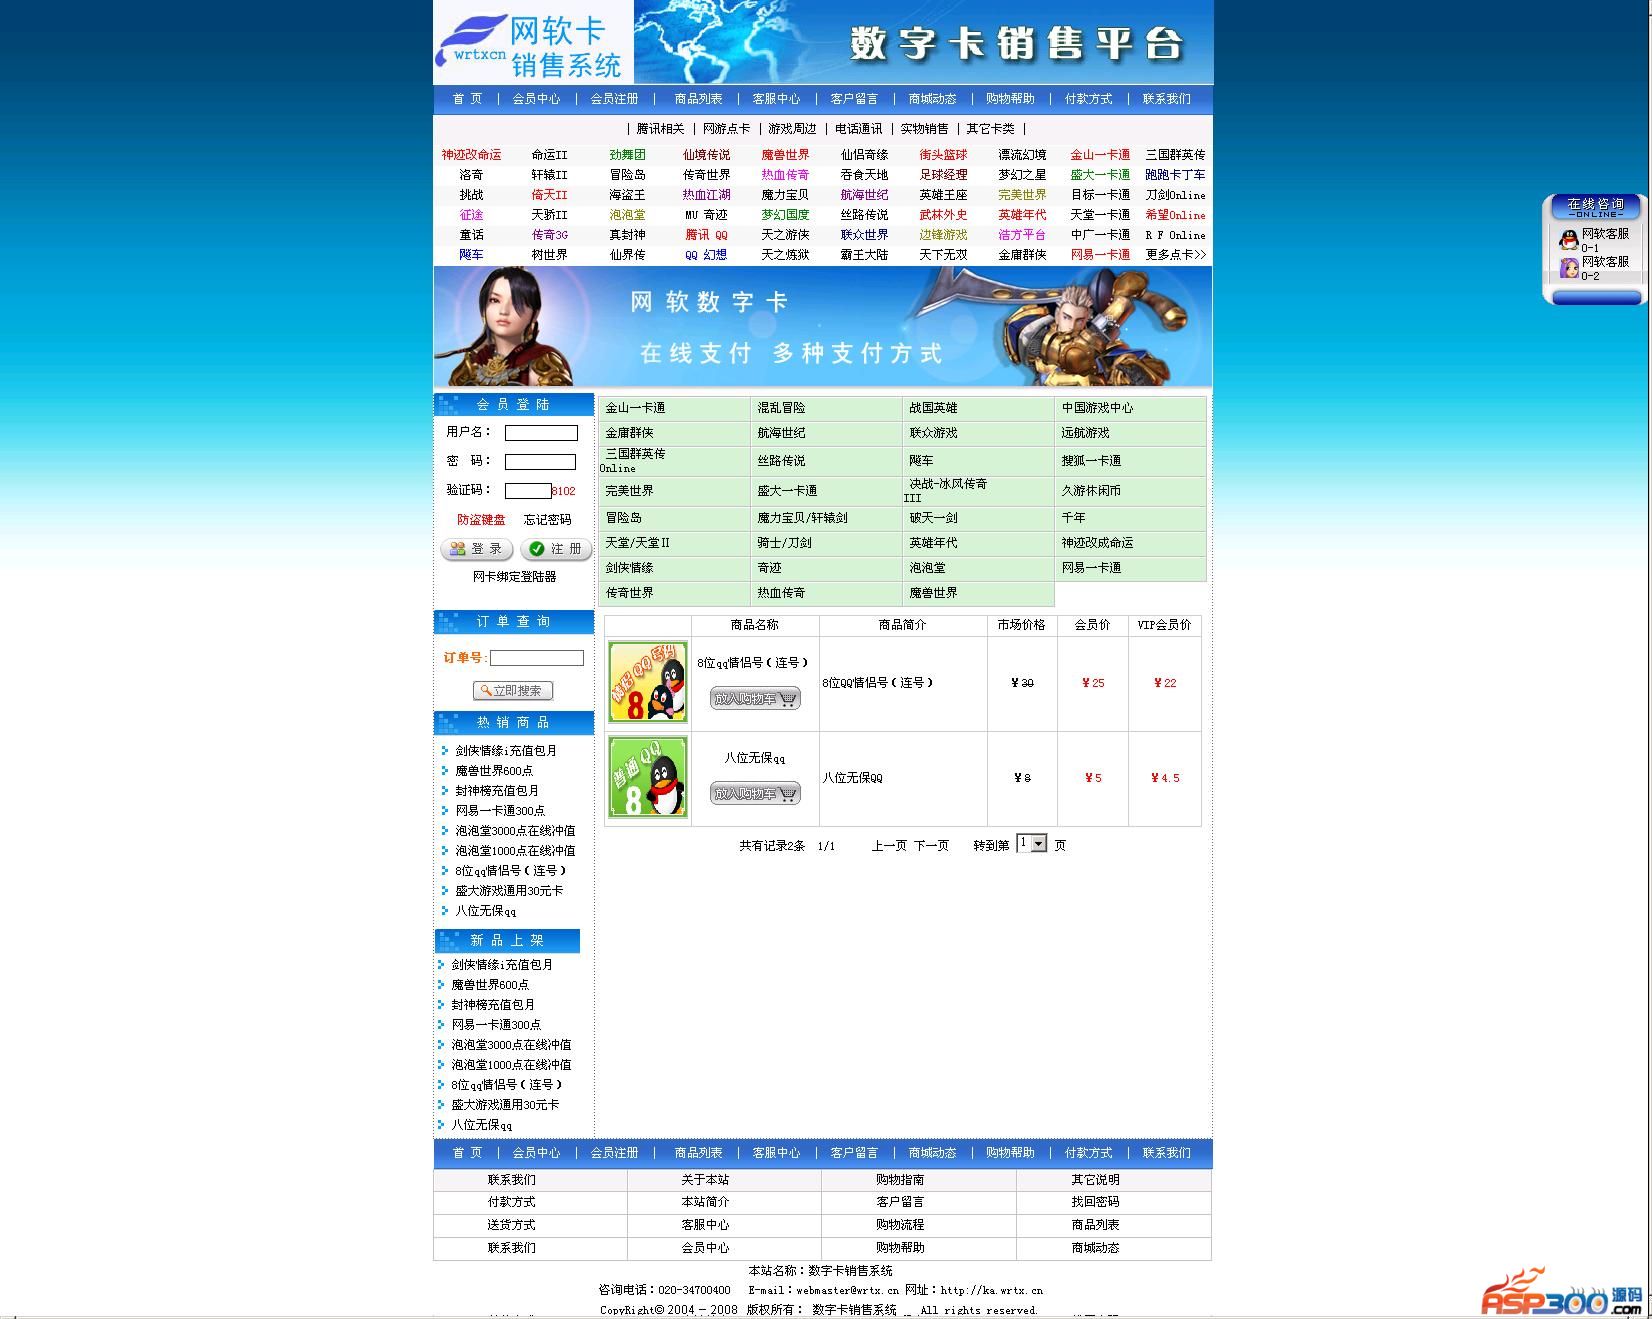1652x1319 pixels.
Task: Open 盛大游戏通用30元卡 under 热销商品
Action: tap(509, 891)
